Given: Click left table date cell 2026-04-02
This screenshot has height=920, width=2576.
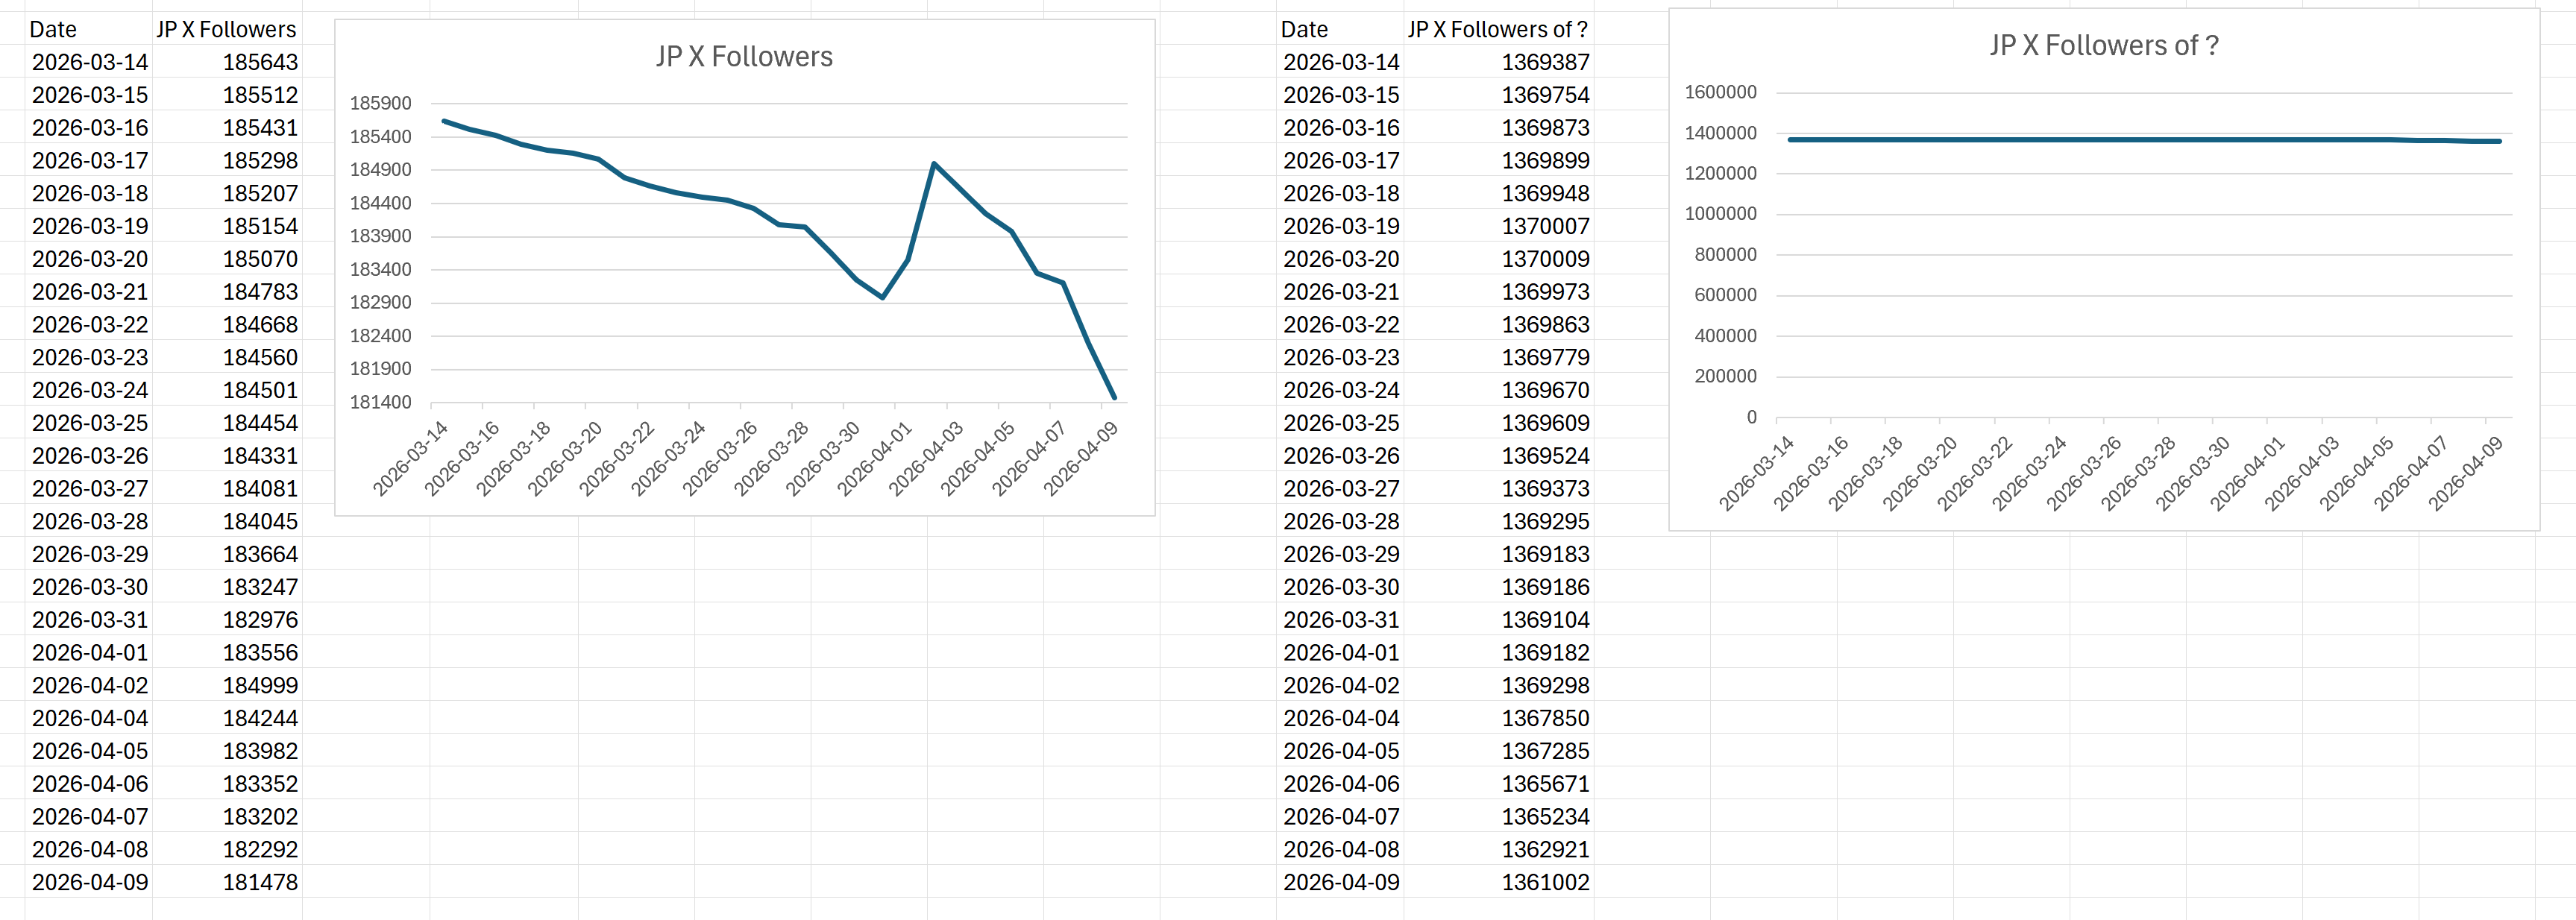Looking at the screenshot, I should click(x=90, y=685).
